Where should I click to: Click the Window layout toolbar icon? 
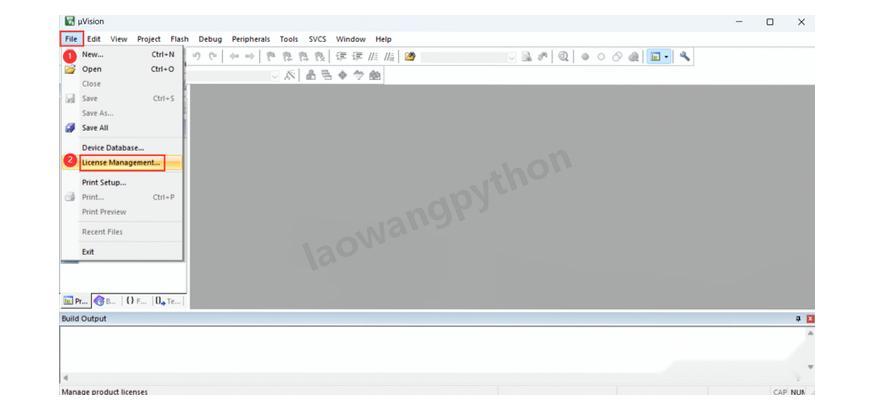click(x=656, y=56)
